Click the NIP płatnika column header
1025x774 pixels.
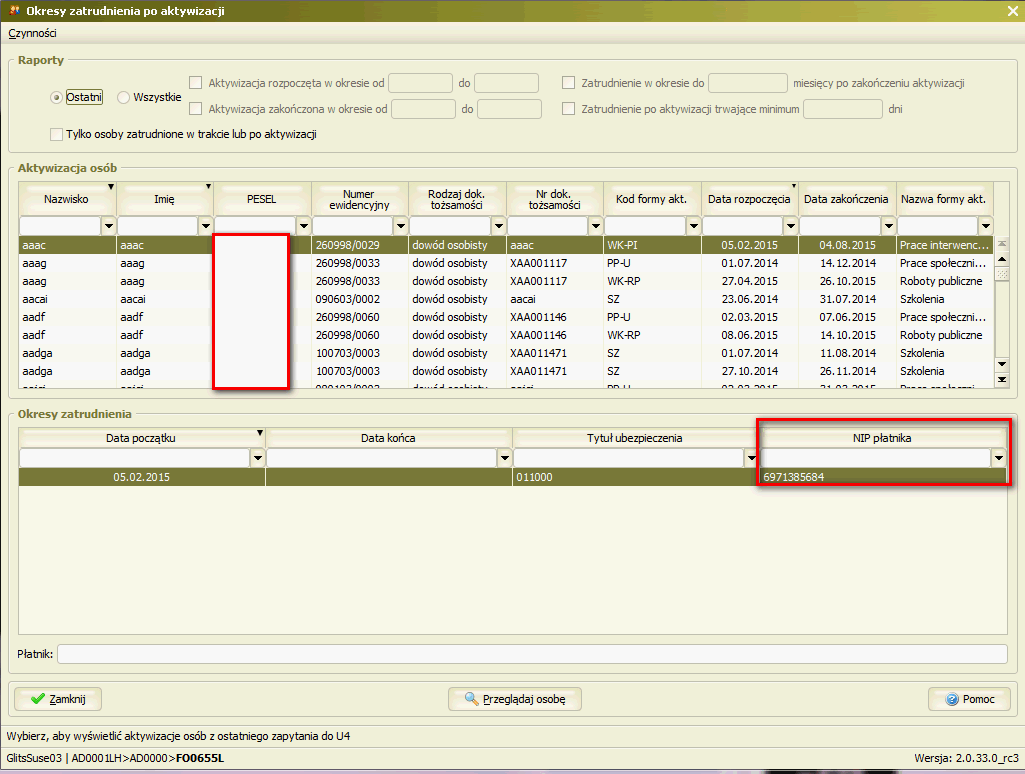(882, 438)
